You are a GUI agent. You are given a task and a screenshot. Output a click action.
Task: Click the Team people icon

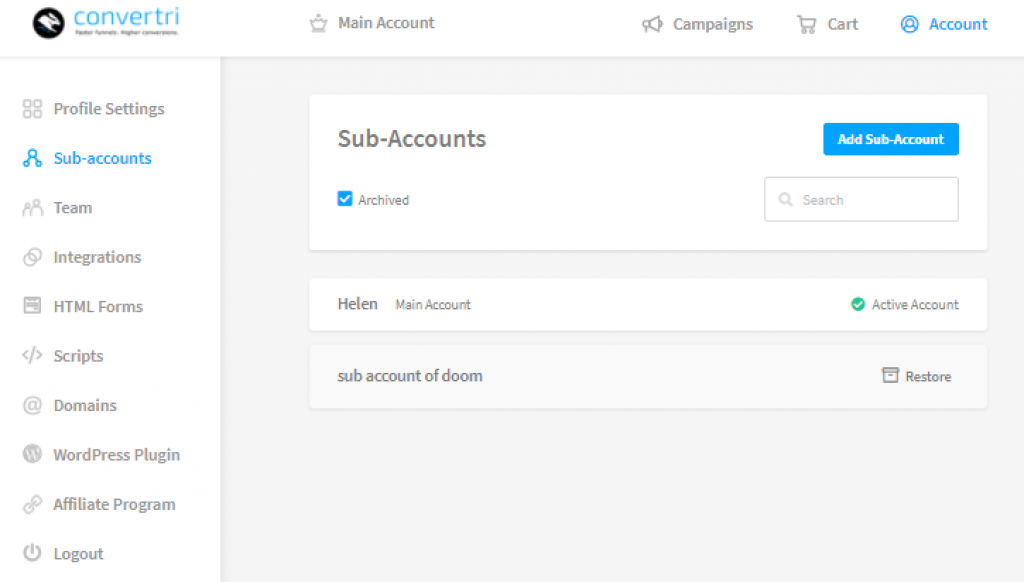pyautogui.click(x=33, y=208)
